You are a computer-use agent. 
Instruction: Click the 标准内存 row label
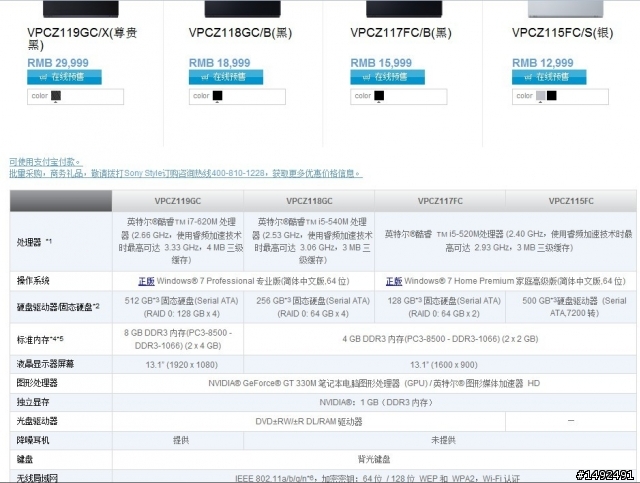[40, 339]
